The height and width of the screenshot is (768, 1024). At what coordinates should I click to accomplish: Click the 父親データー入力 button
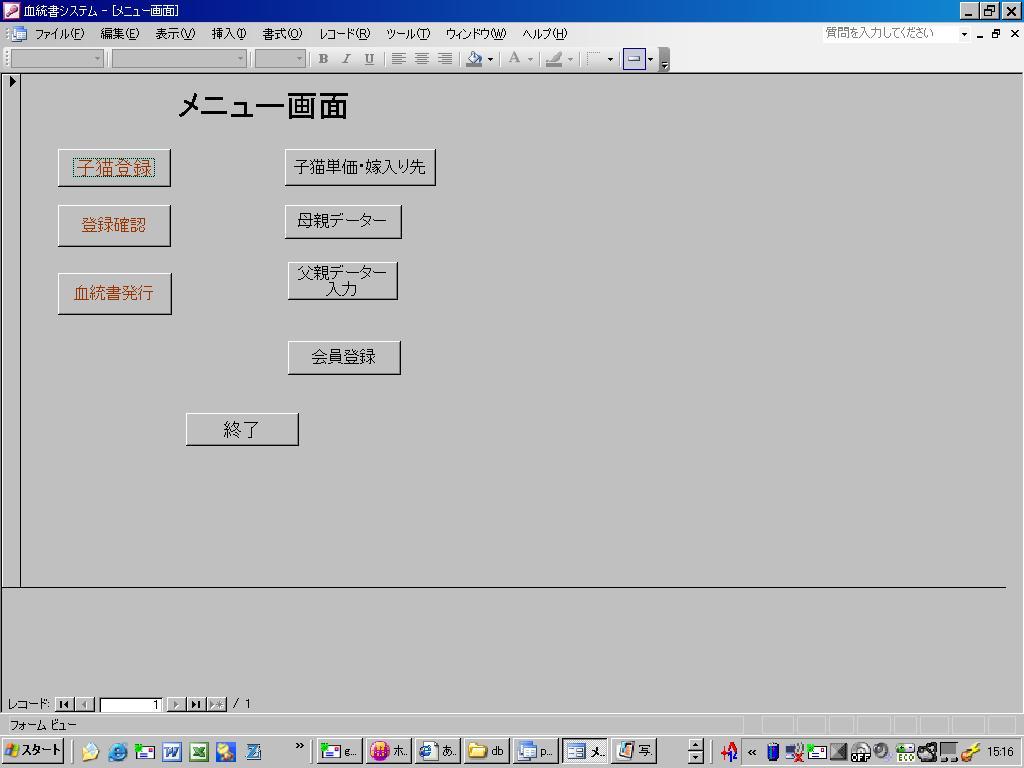pyautogui.click(x=343, y=281)
